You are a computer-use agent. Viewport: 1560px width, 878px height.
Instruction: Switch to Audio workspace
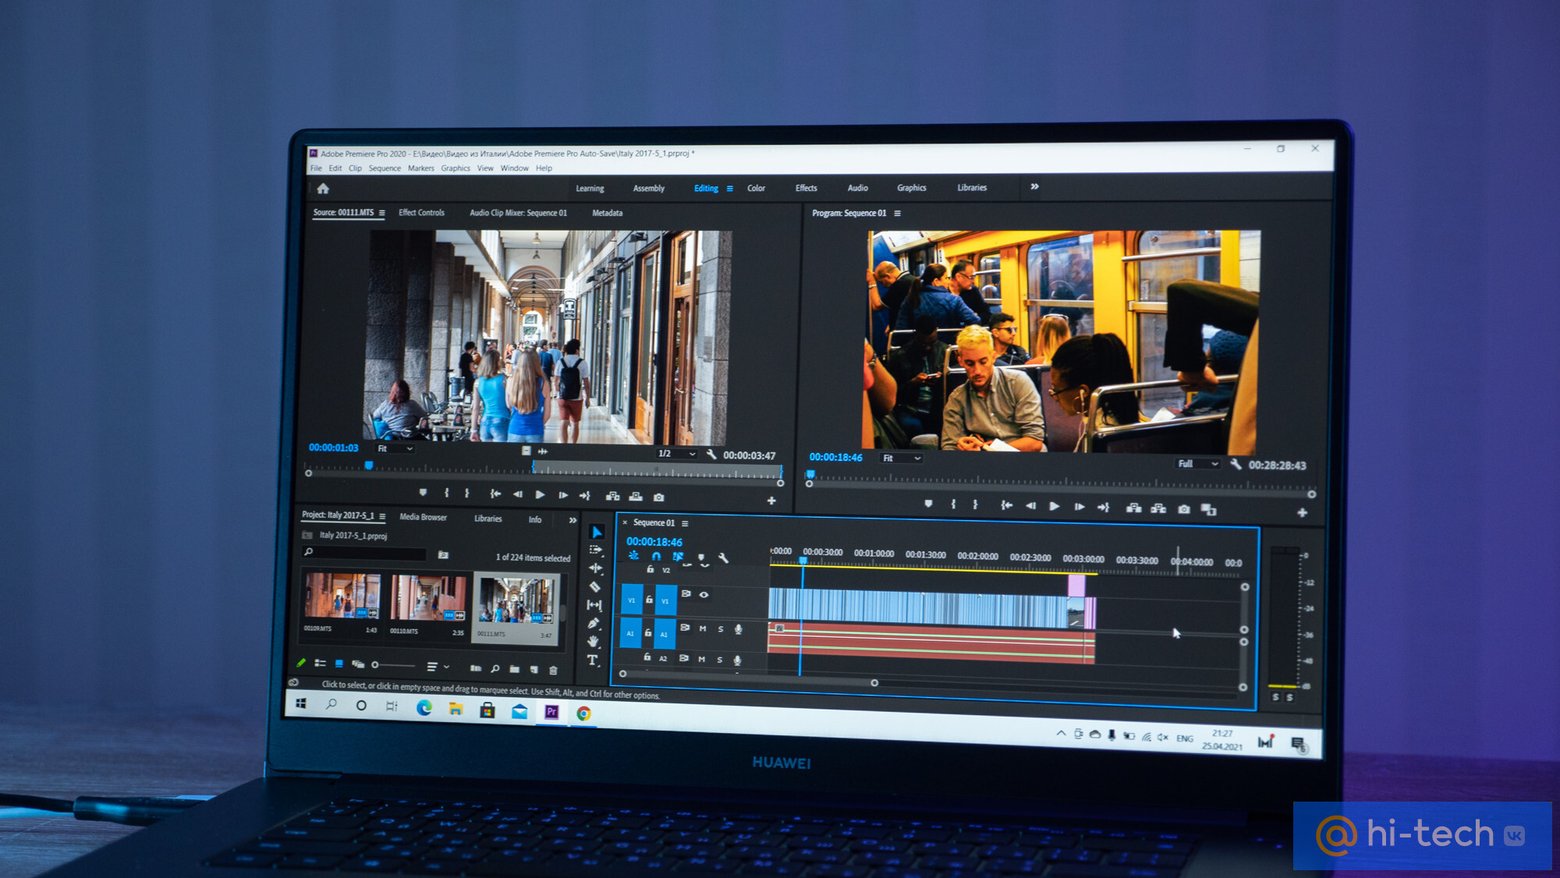(858, 188)
